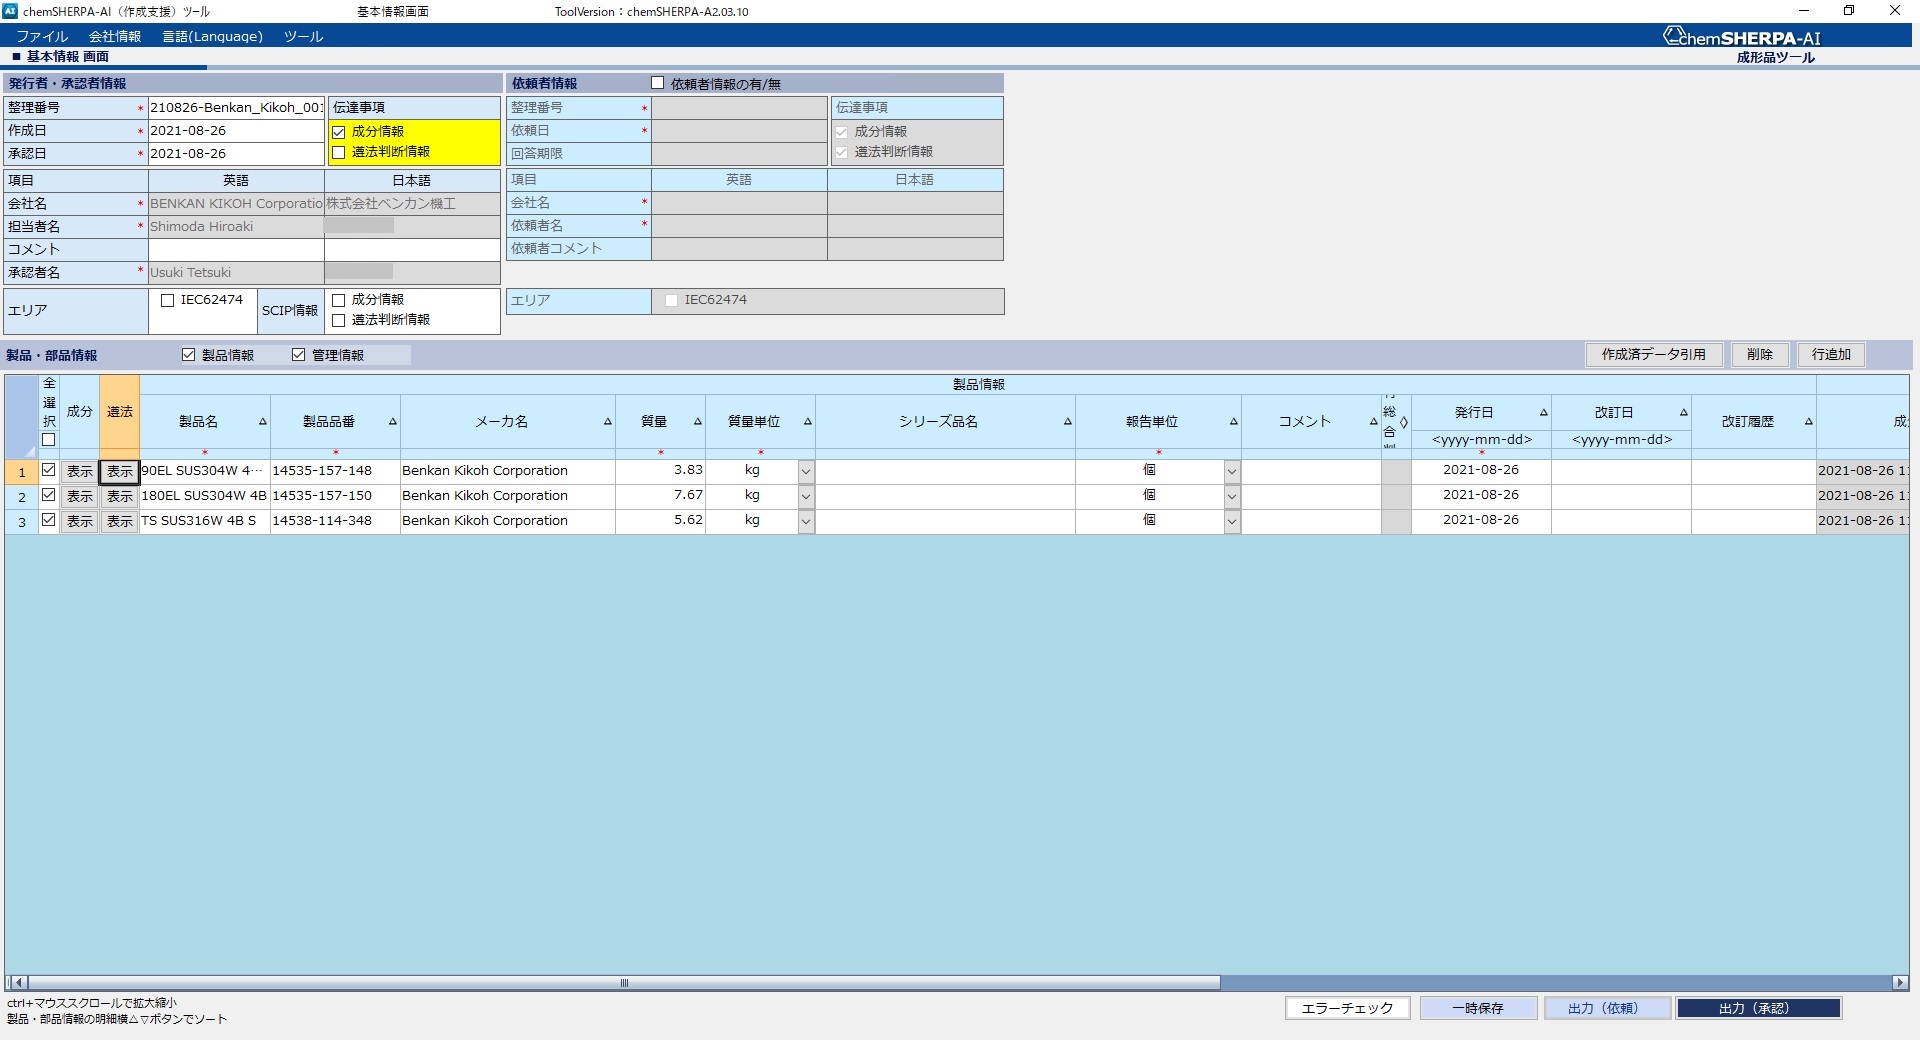The width and height of the screenshot is (1920, 1040).
Task: Open 質量単位 dropdown for row 1
Action: [806, 471]
